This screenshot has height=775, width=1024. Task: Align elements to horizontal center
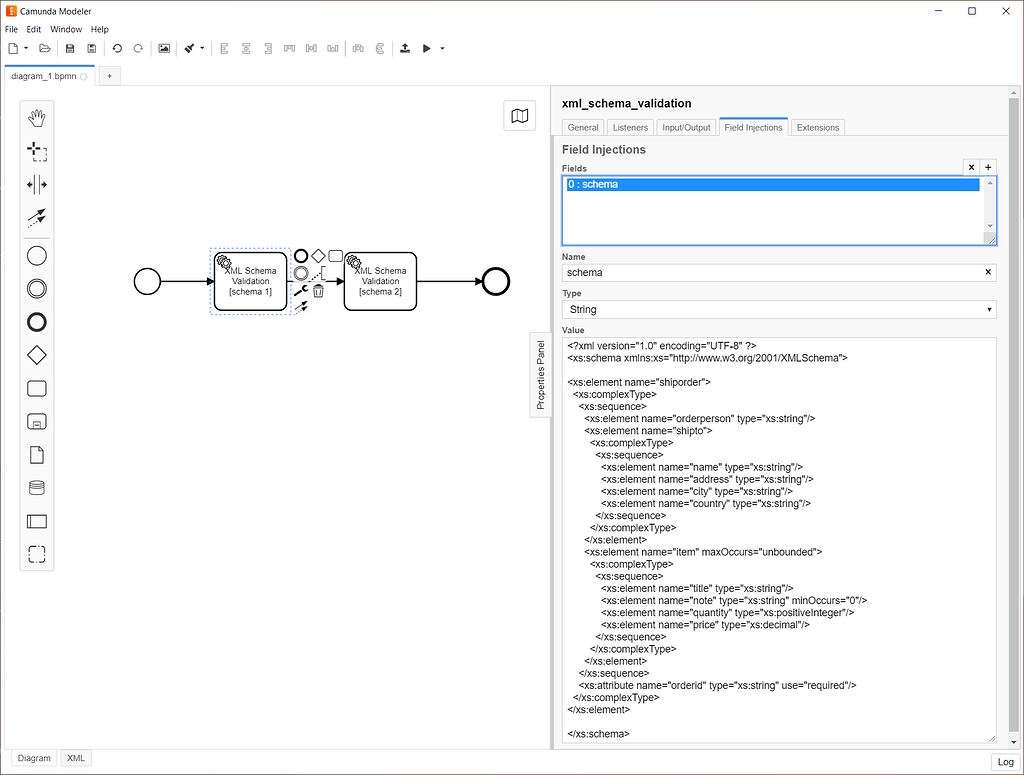click(246, 48)
